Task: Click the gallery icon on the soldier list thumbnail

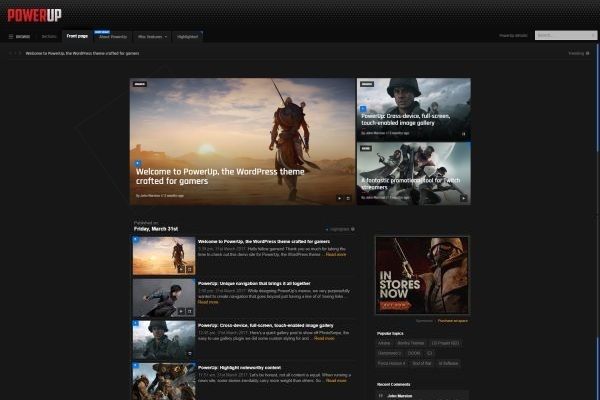Action: 189,354
